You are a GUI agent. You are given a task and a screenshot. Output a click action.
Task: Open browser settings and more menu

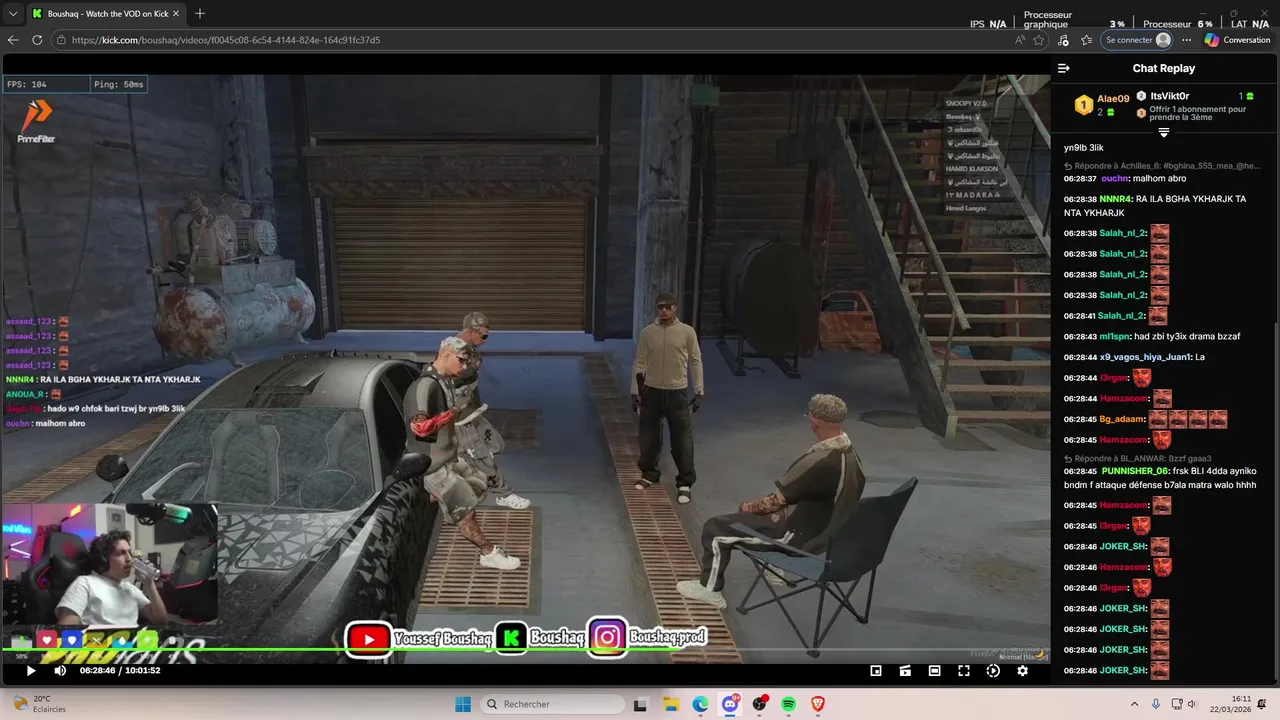pyautogui.click(x=1187, y=40)
